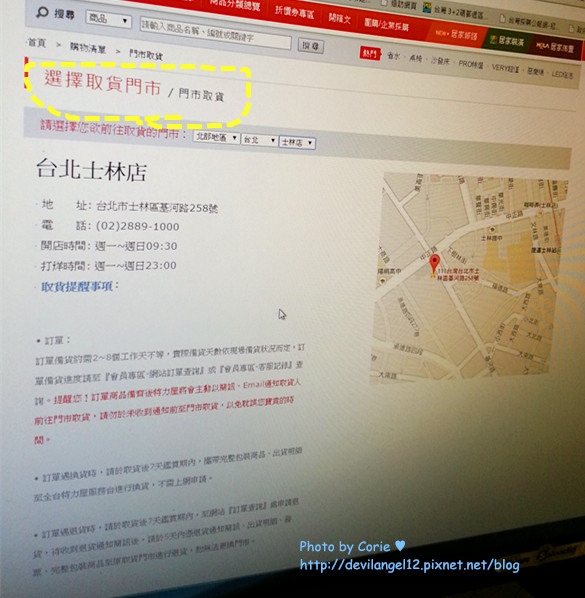
Task: Click the 桌椅 hot keyword
Action: pyautogui.click(x=416, y=59)
